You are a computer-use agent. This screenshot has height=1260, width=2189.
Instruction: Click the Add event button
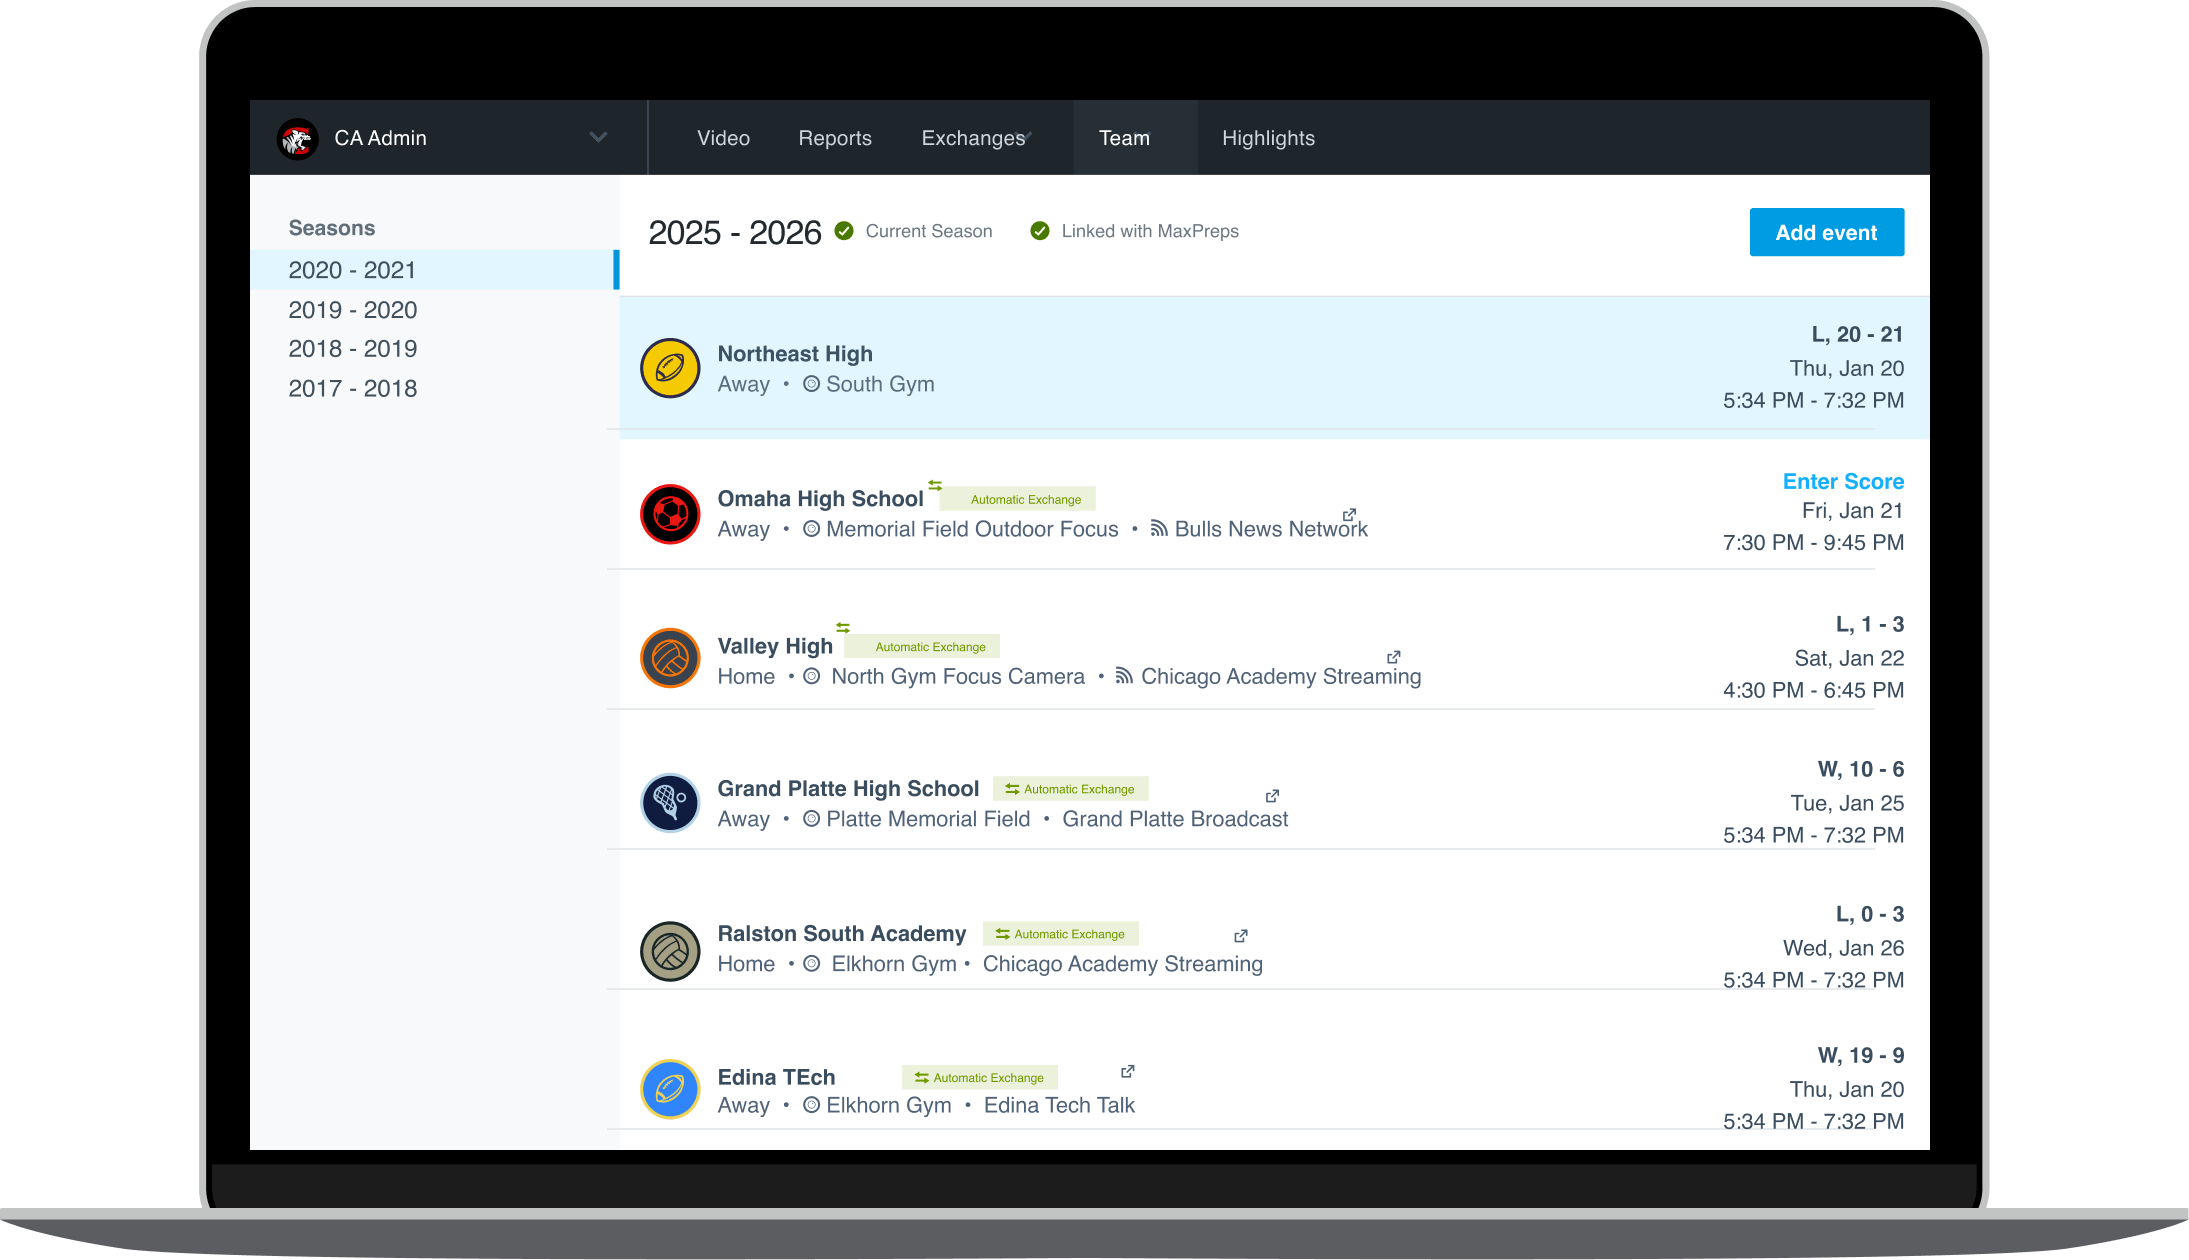point(1826,232)
